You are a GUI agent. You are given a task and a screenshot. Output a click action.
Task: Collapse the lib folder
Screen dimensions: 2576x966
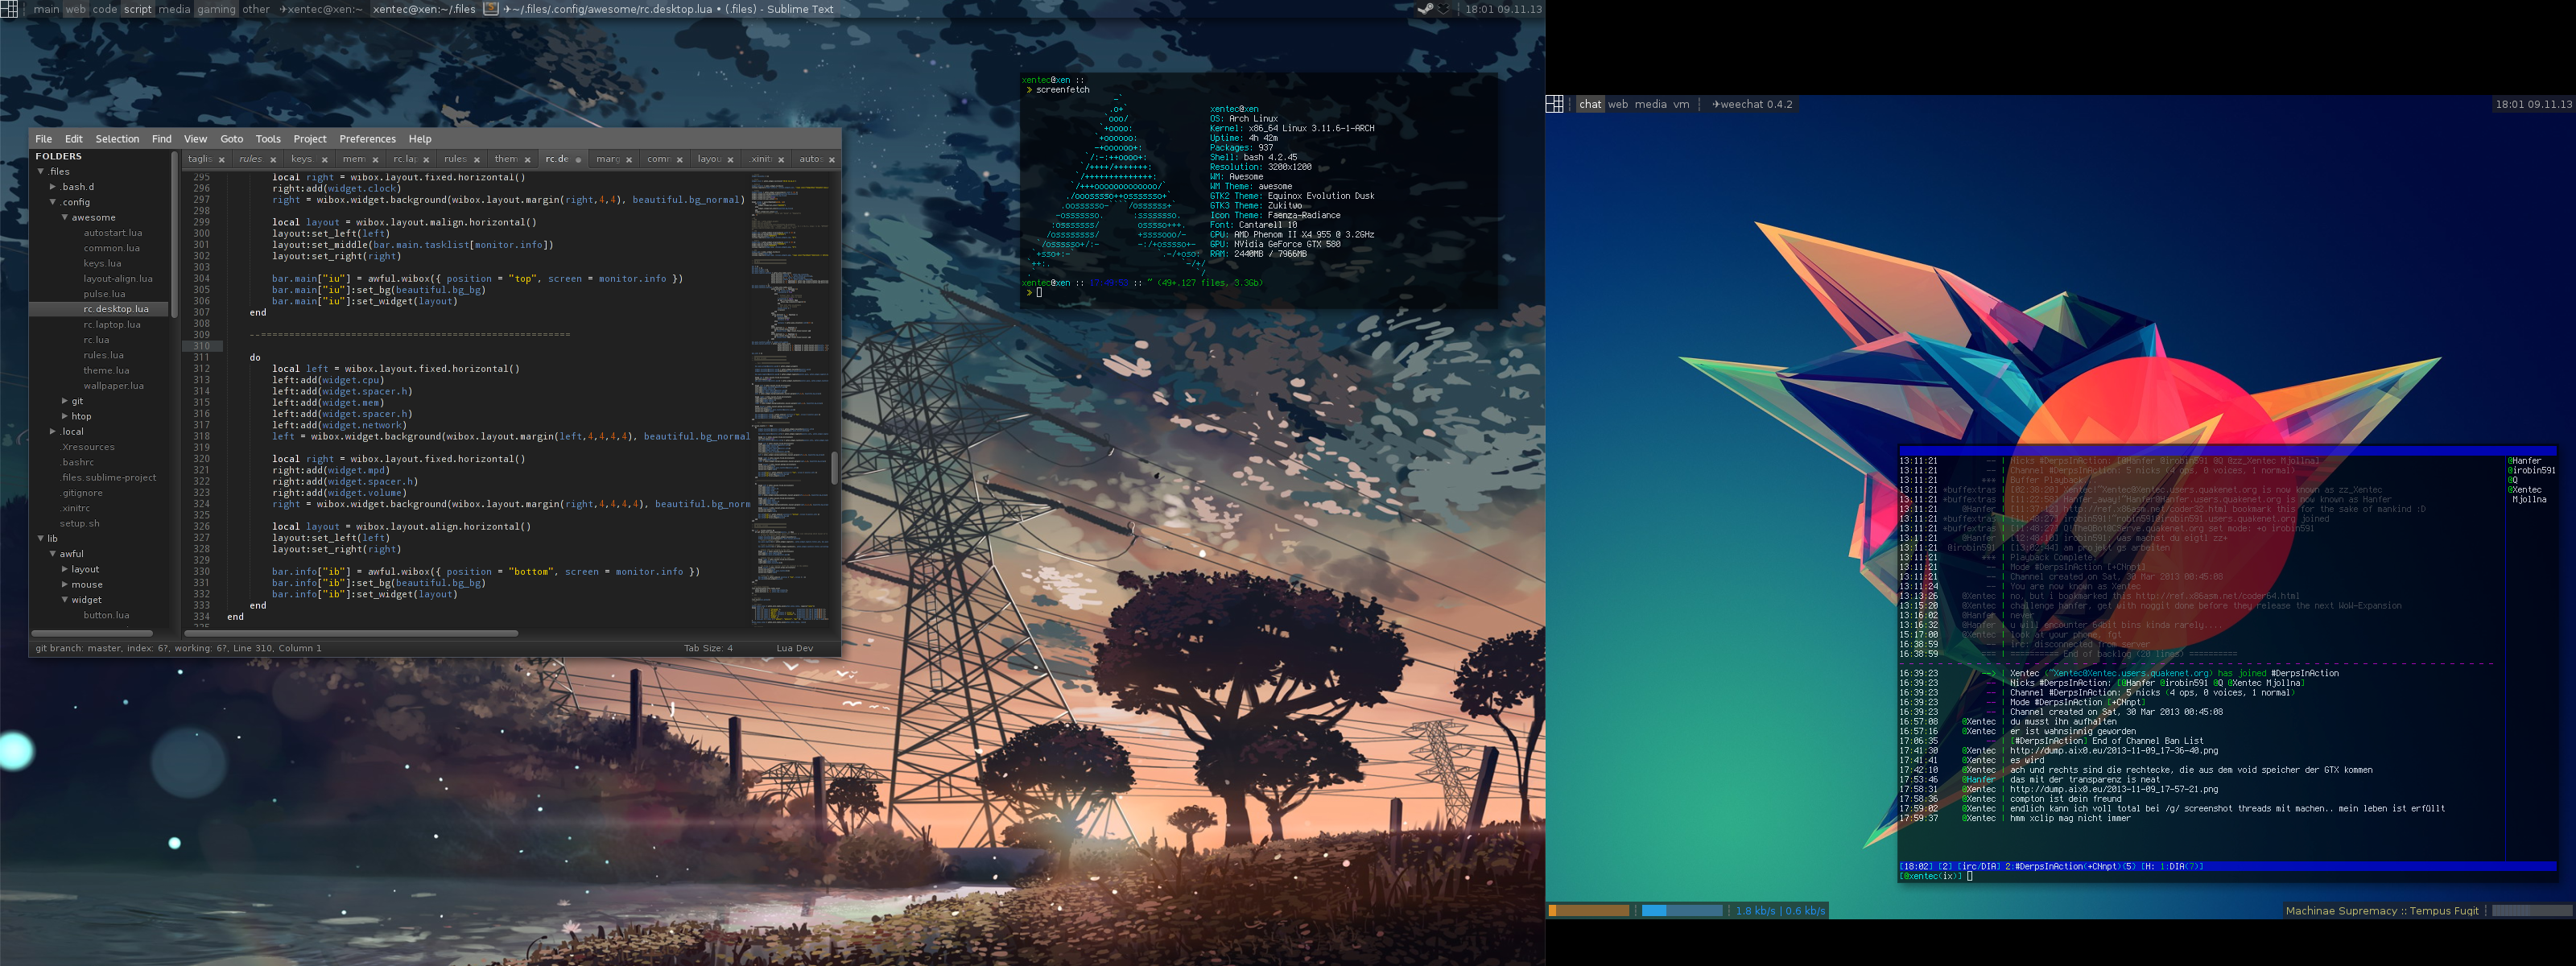pyautogui.click(x=41, y=539)
